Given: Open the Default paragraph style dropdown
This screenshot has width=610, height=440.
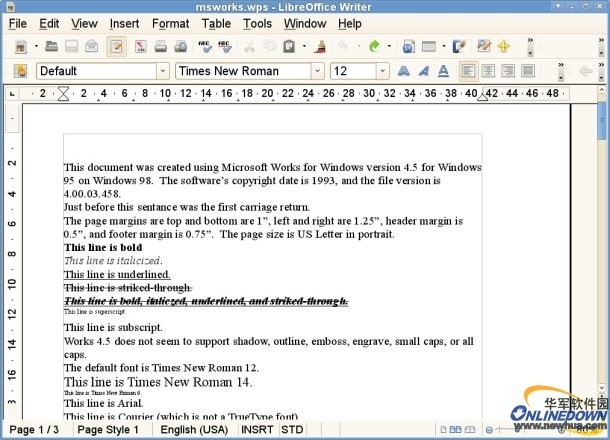Looking at the screenshot, I should click(x=163, y=71).
